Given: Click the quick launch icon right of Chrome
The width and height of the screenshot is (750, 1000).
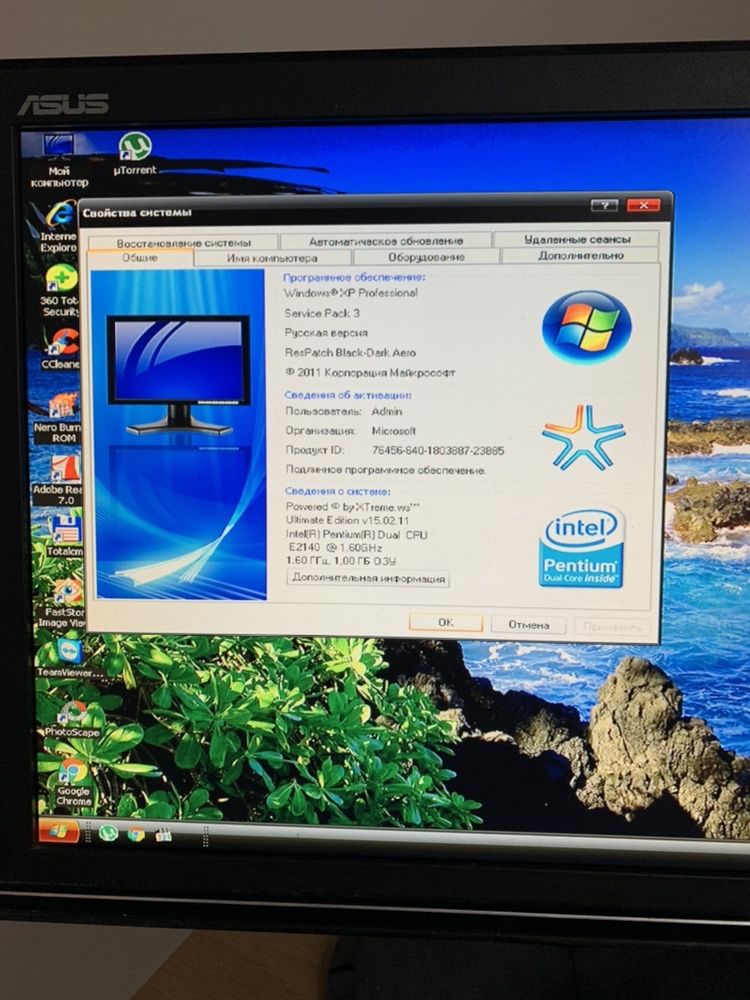Looking at the screenshot, I should pos(163,834).
